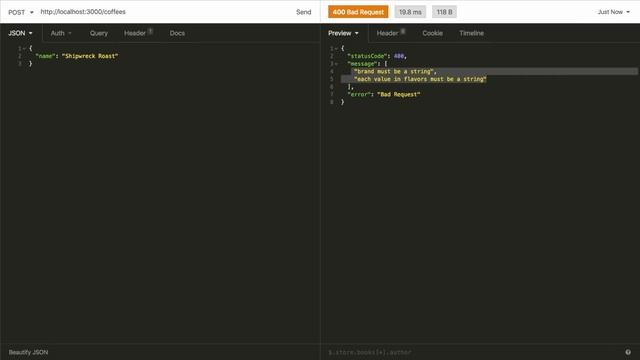Image resolution: width=640 pixels, height=360 pixels.
Task: Open the Auth tab dropdown
Action: click(x=61, y=33)
